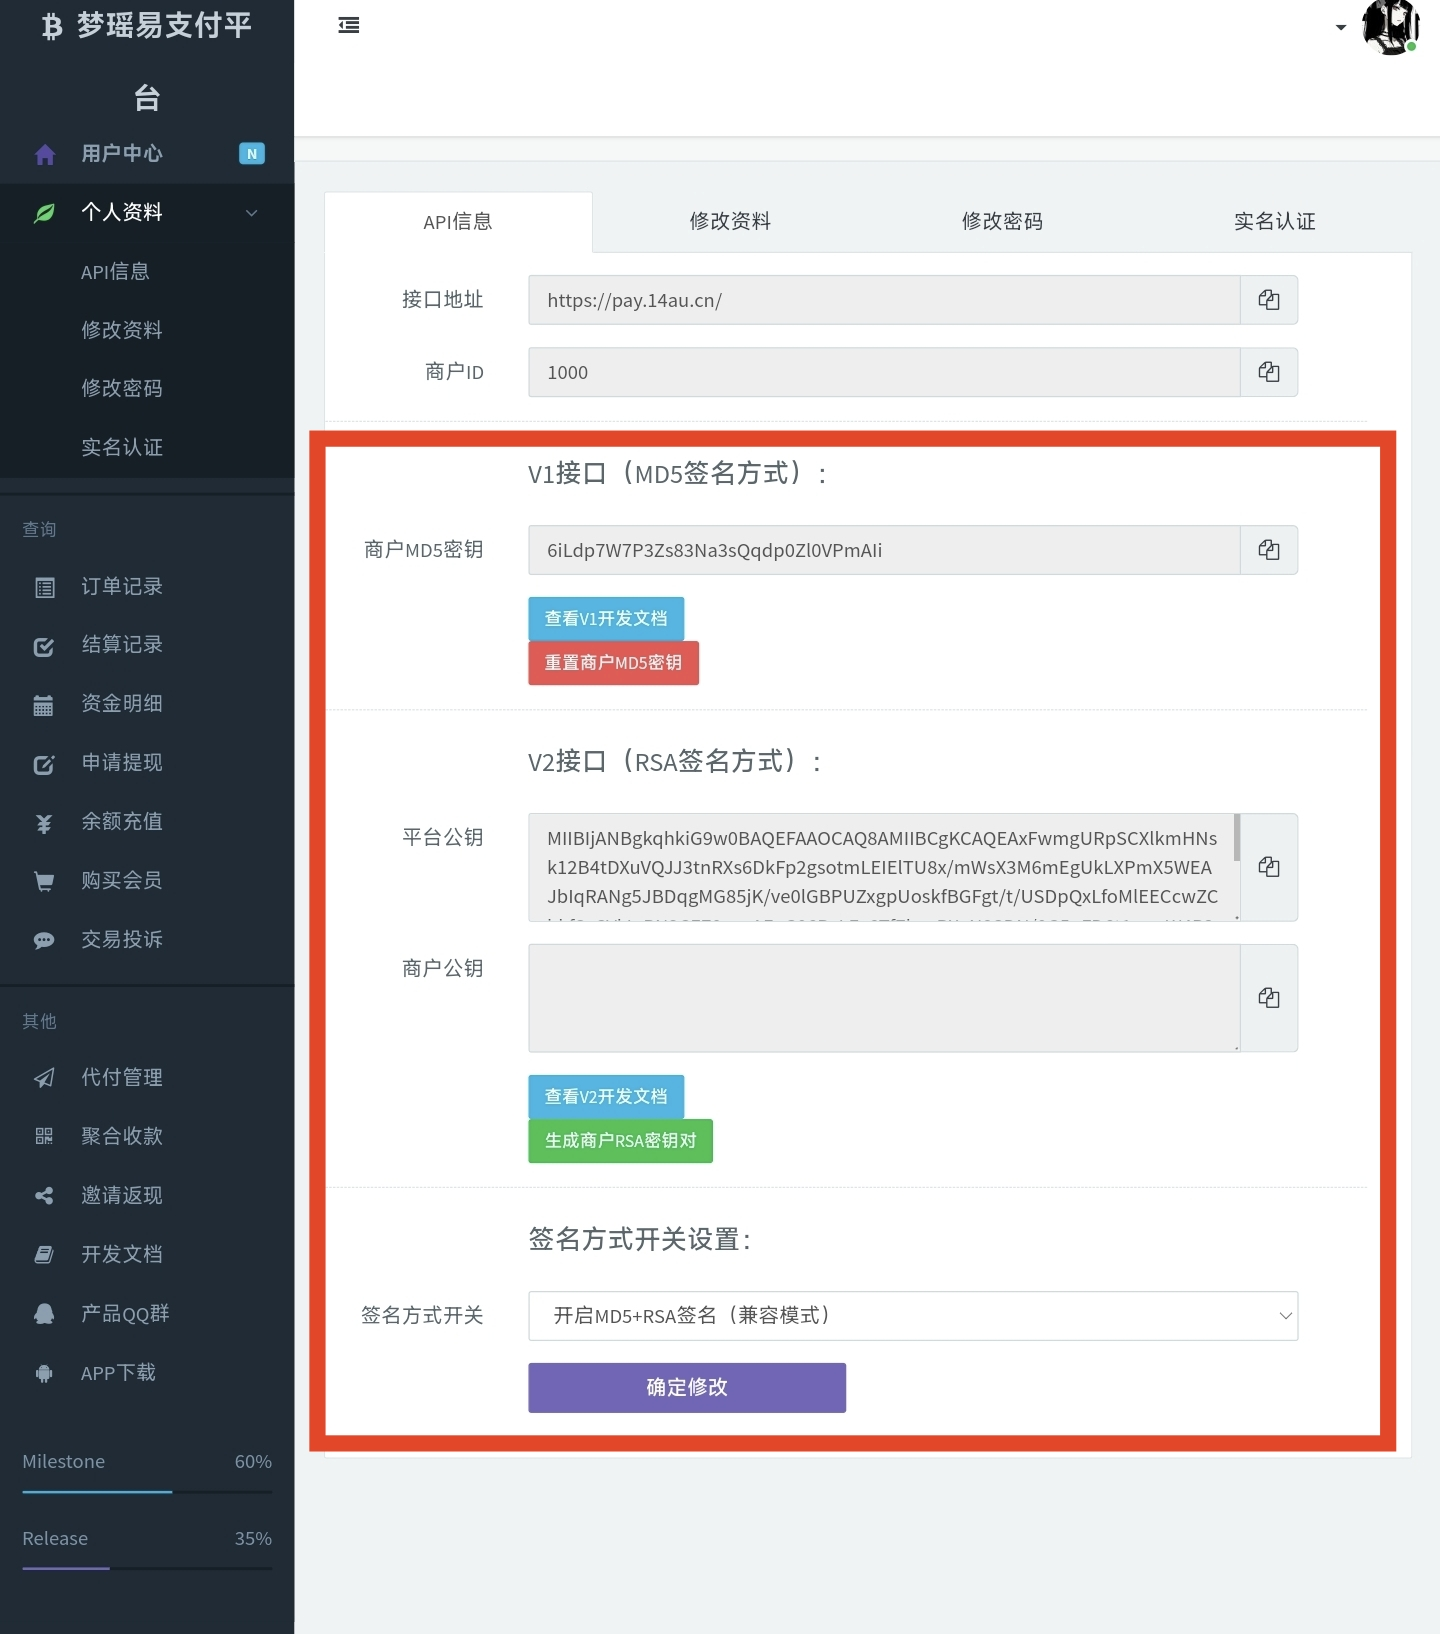The image size is (1440, 1634).
Task: Copy the 商户ID value with copy icon
Action: point(1269,372)
